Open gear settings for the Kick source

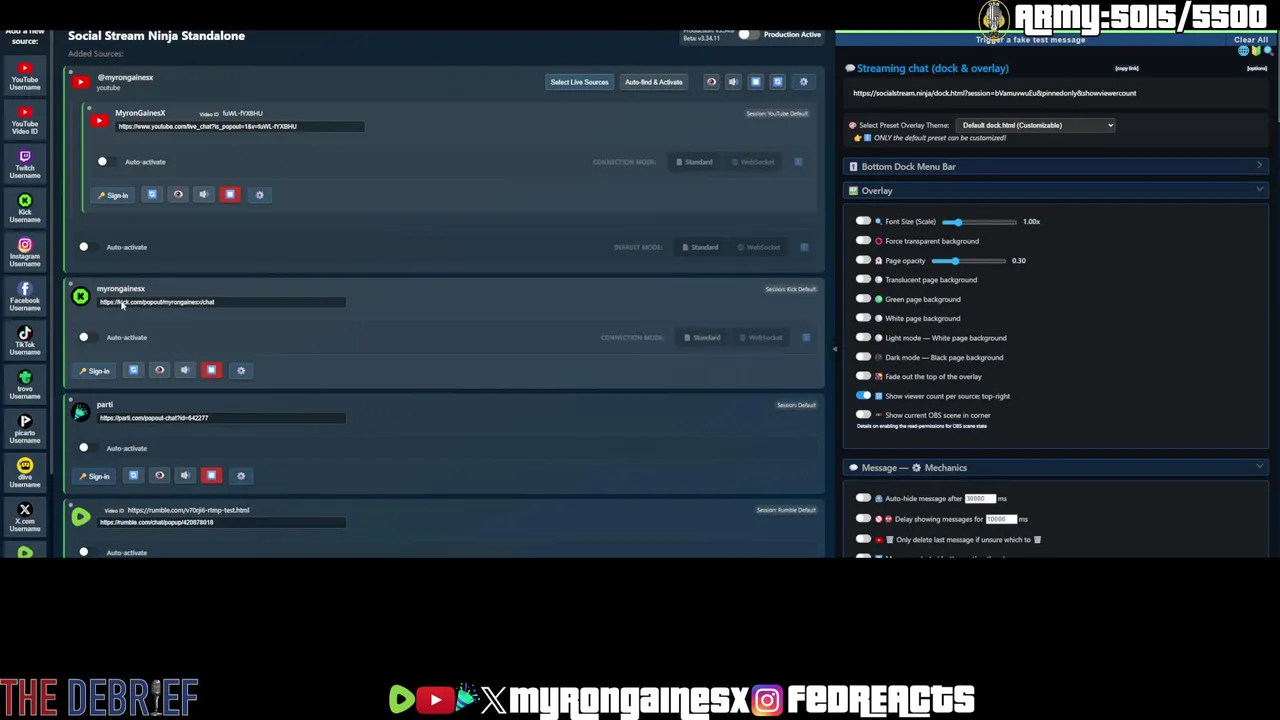point(240,371)
